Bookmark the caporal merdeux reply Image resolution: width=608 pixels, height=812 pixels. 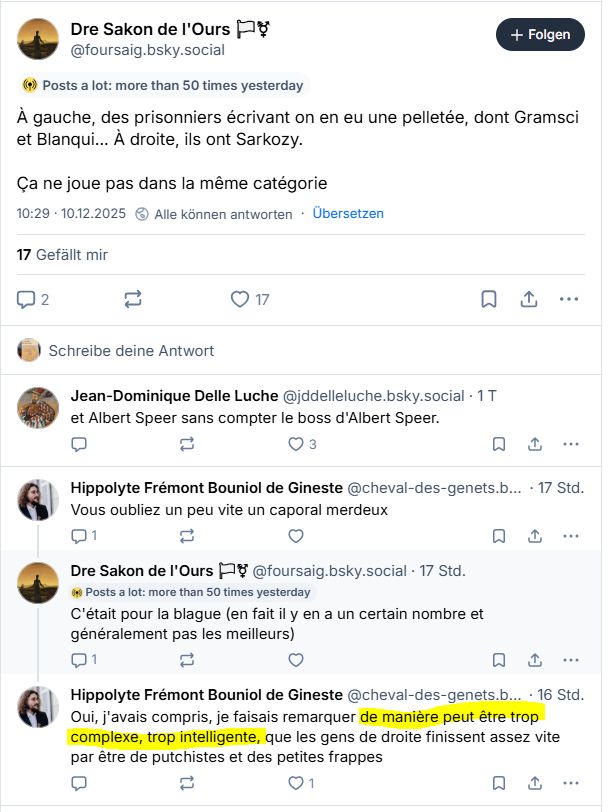499,536
